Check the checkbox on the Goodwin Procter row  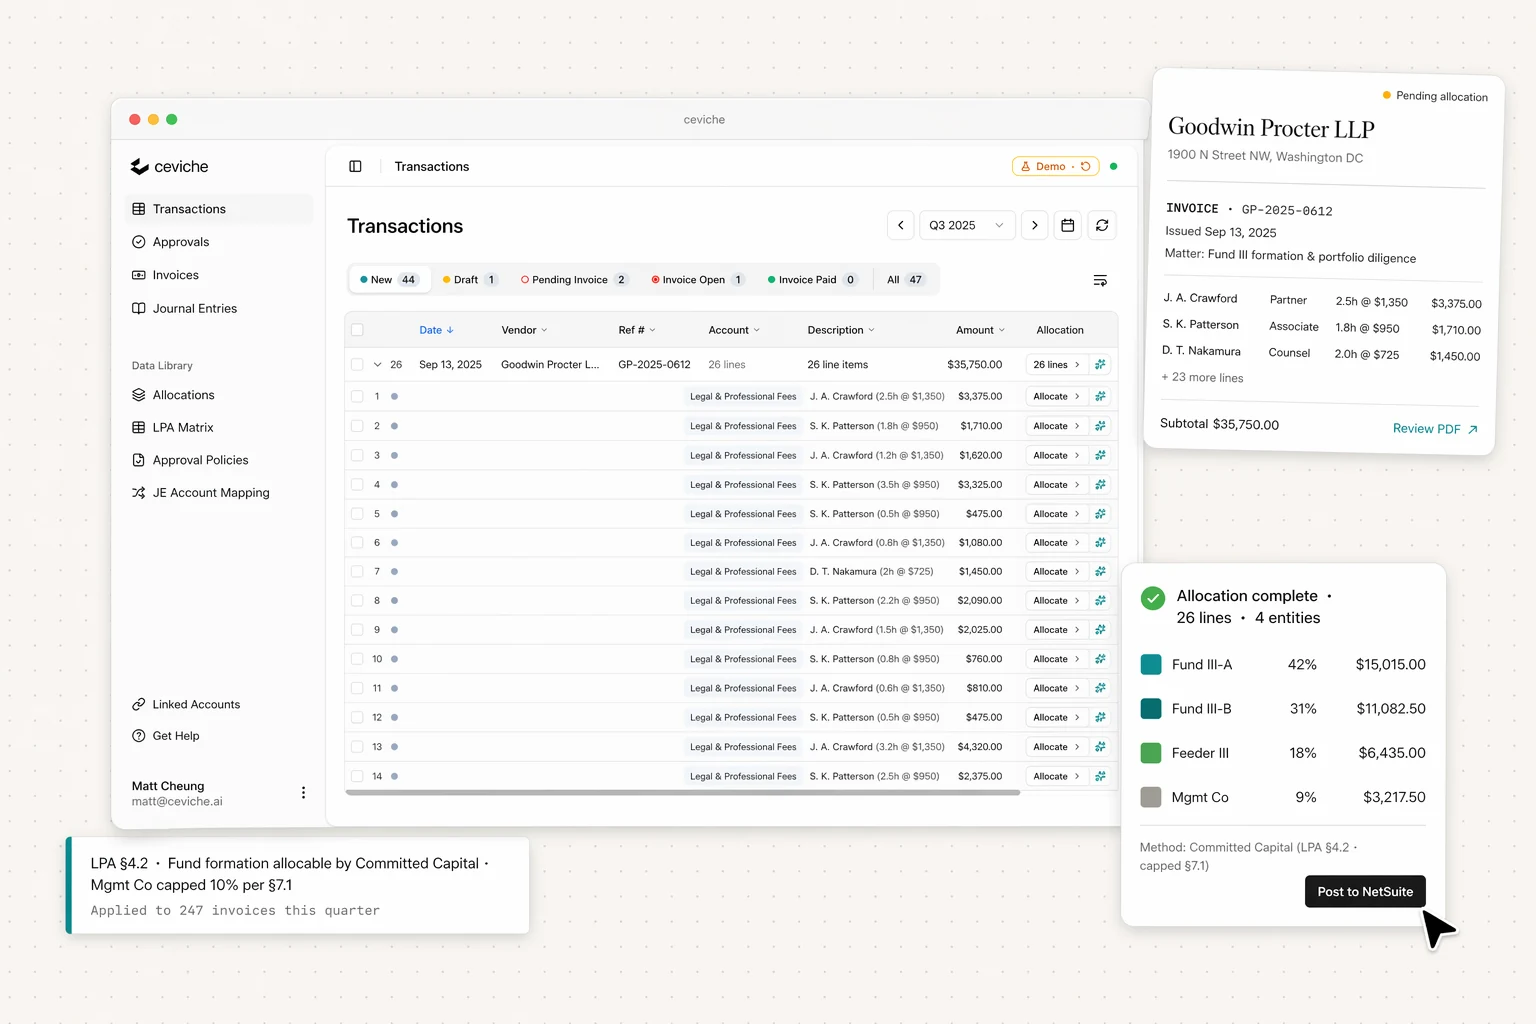click(x=357, y=364)
